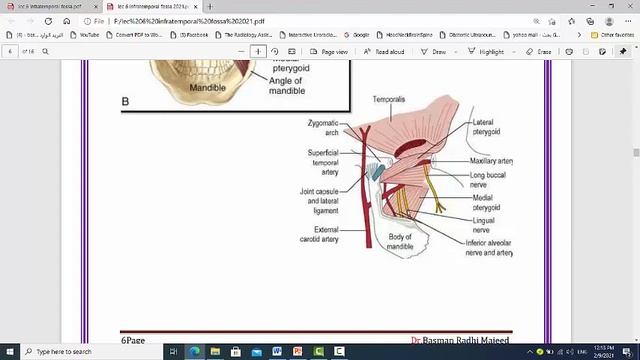The image size is (640, 360).
Task: Open the Facebook bookmark
Action: coord(189,35)
